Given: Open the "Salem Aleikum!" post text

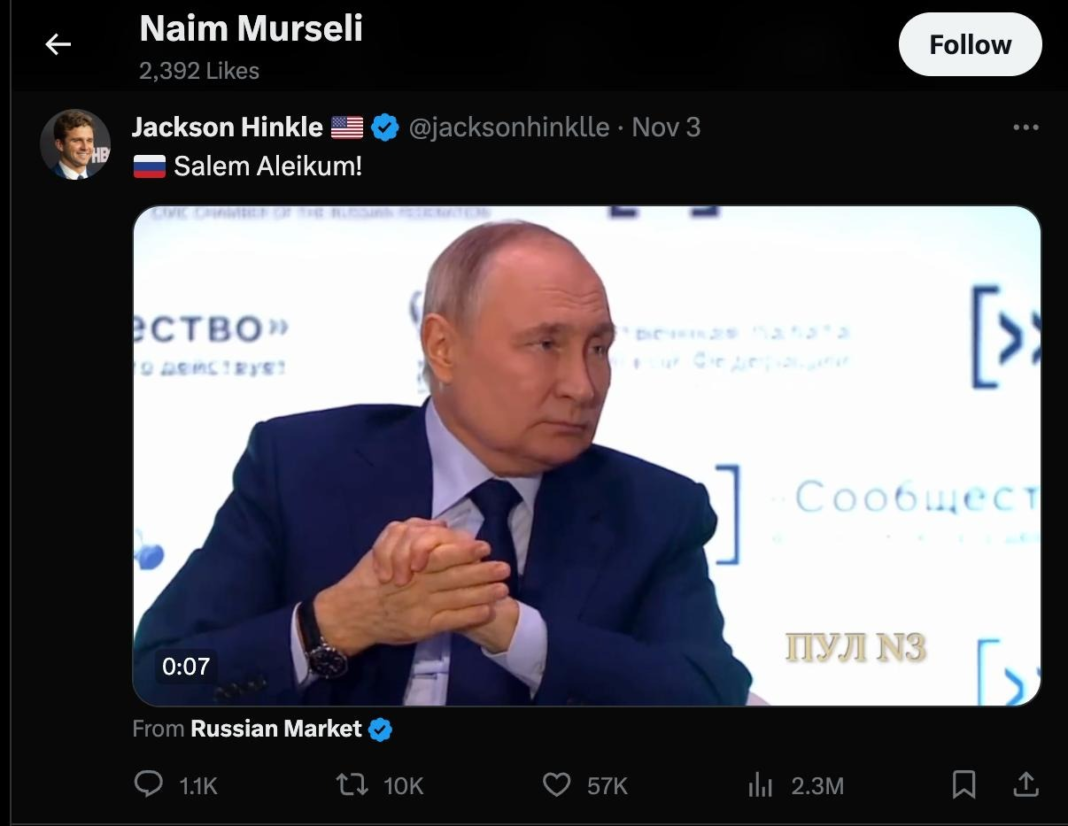Looking at the screenshot, I should coord(267,166).
